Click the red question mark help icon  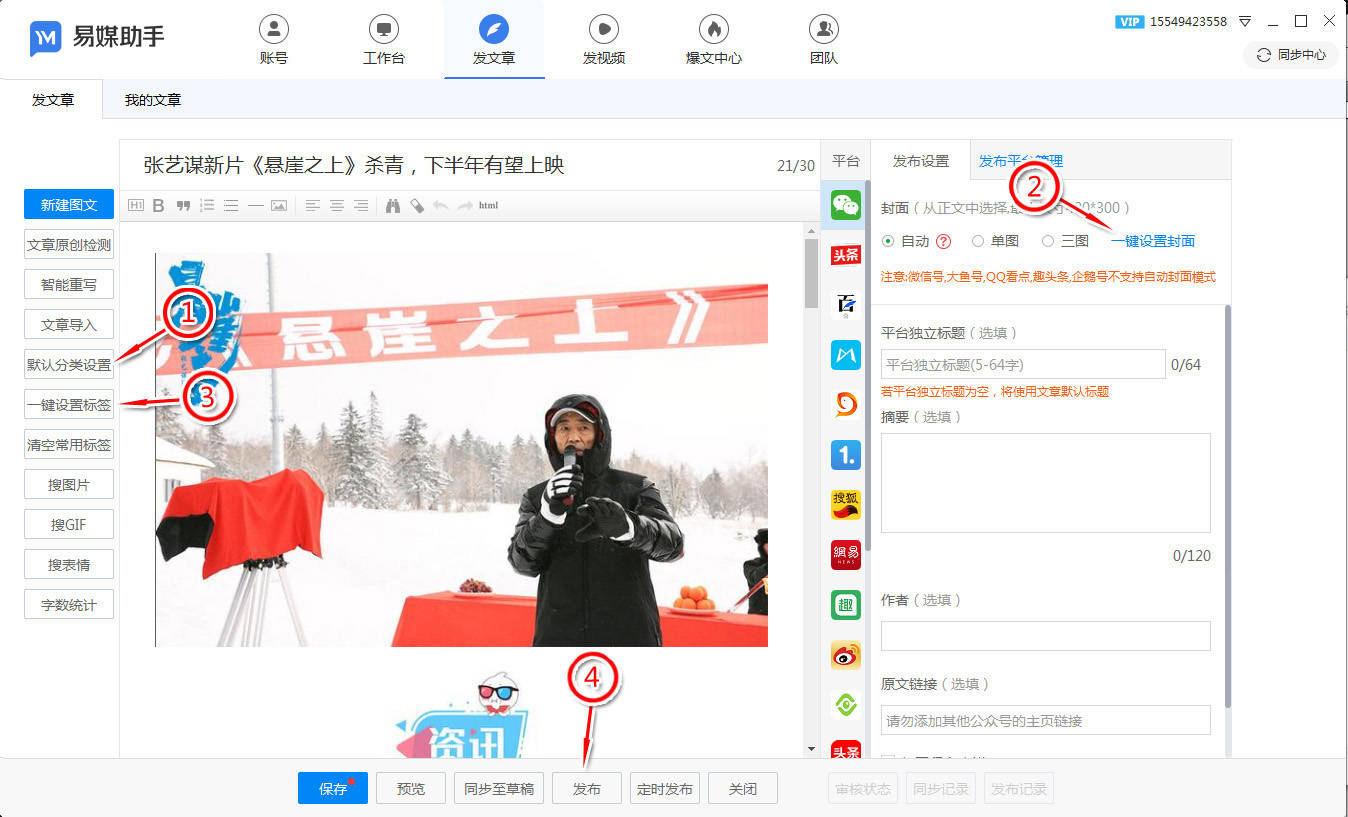[944, 241]
